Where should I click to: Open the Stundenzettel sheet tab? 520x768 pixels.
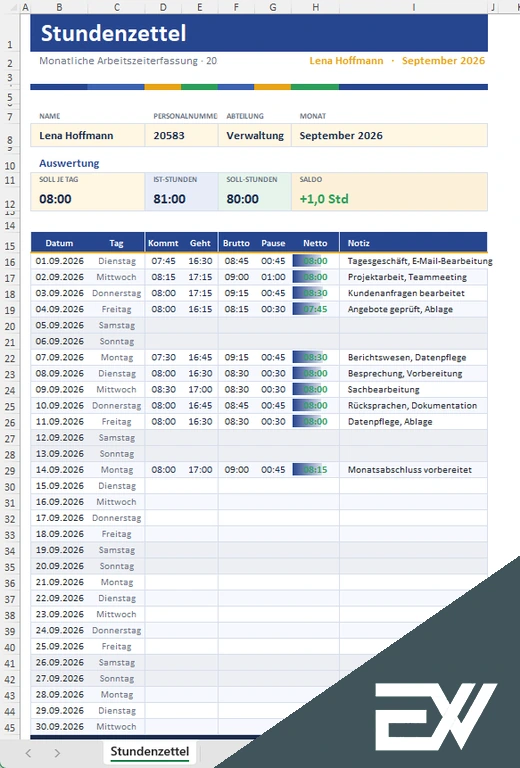coord(149,751)
